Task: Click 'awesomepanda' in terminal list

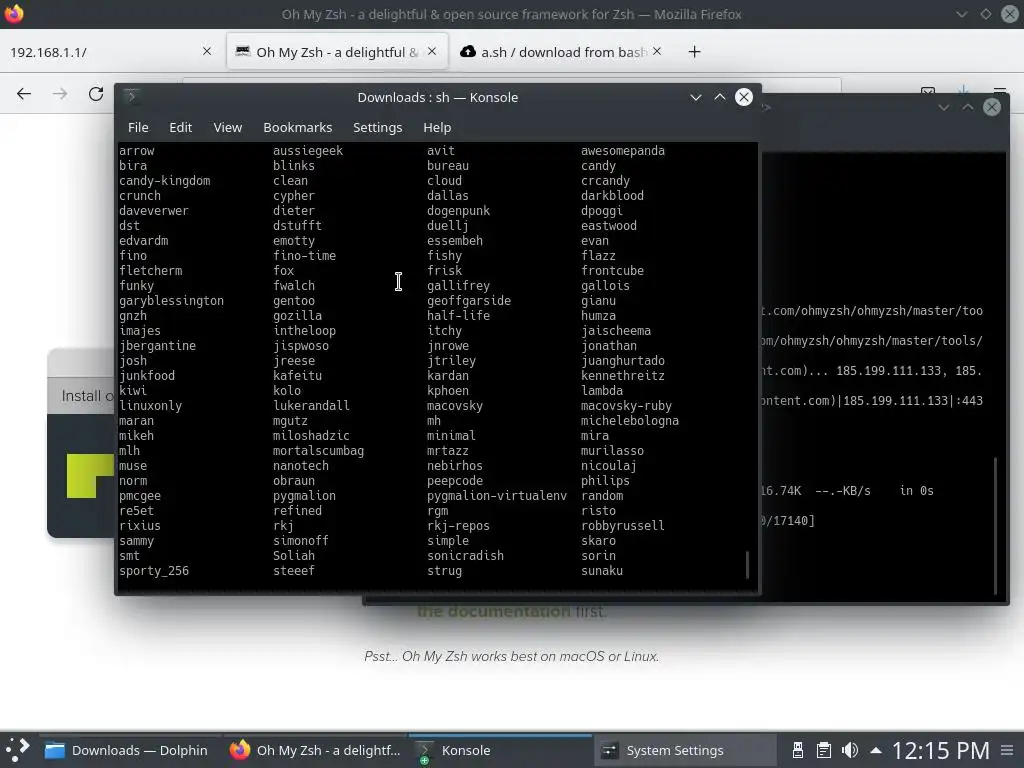Action: point(622,151)
